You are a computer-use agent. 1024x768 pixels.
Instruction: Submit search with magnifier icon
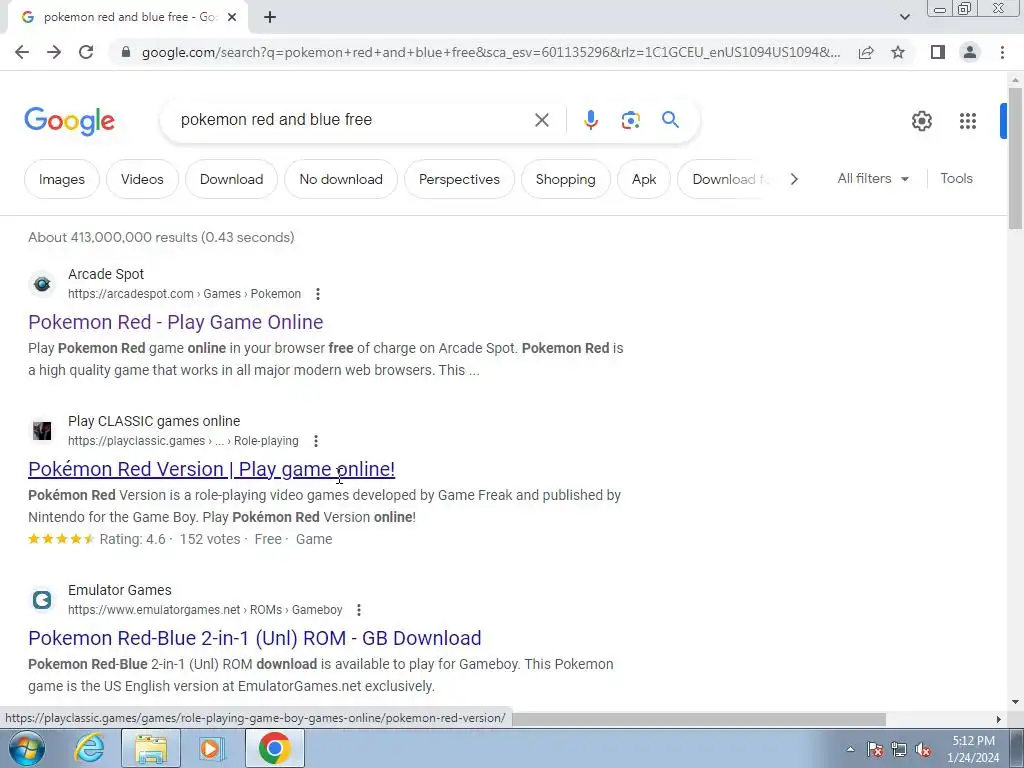pyautogui.click(x=670, y=120)
